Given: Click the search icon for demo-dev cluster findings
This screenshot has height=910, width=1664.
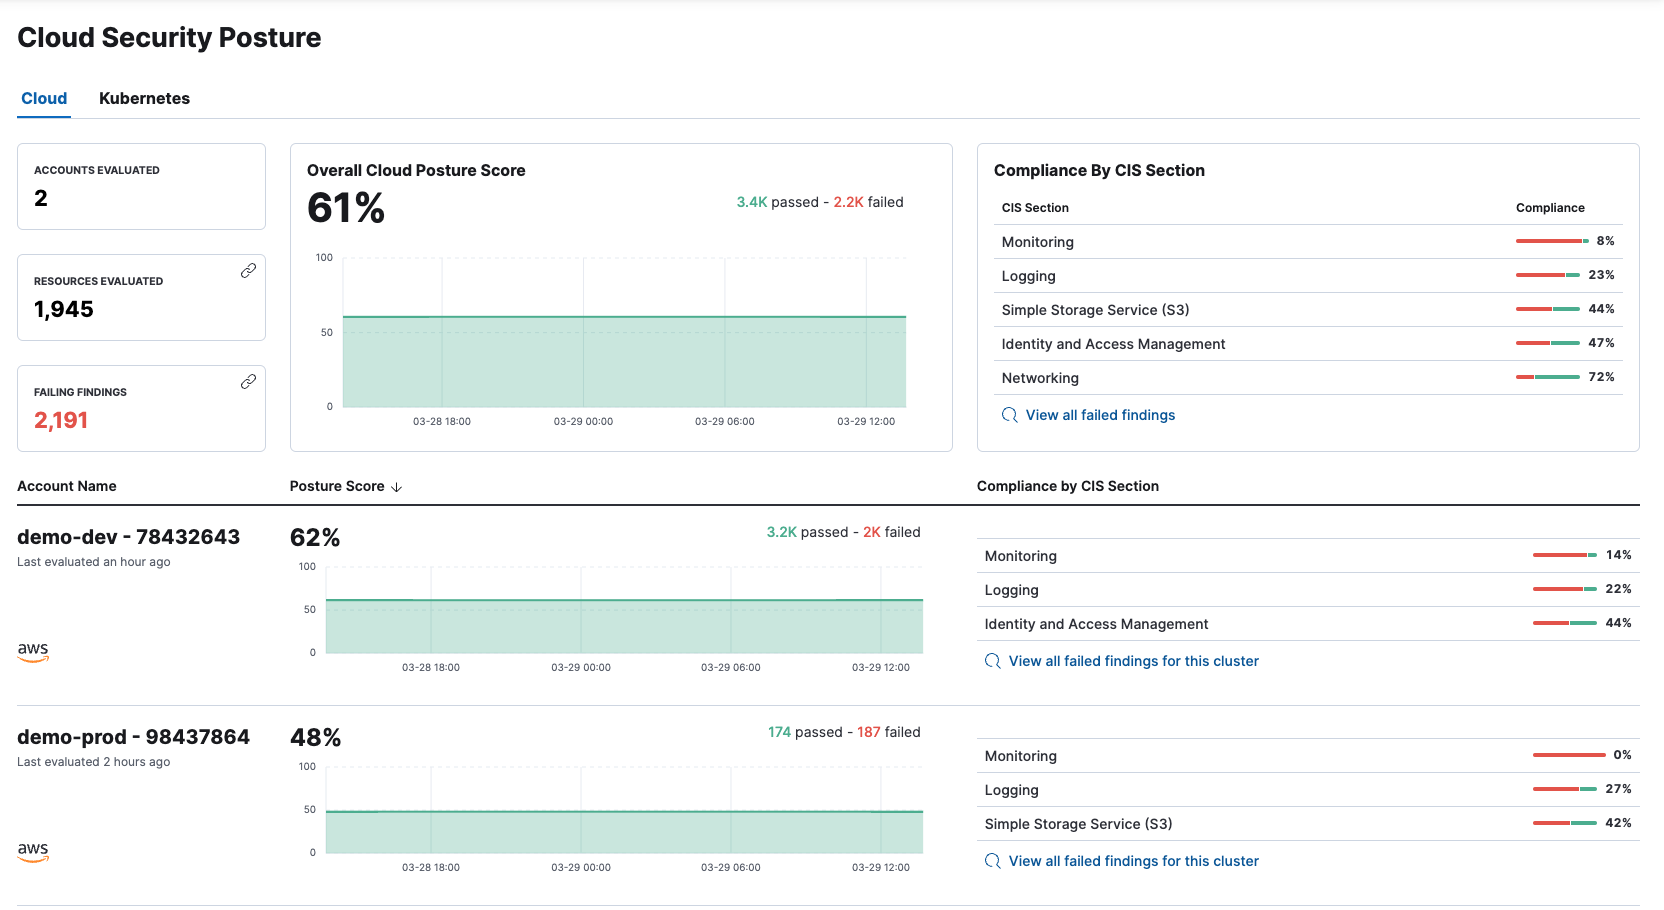Looking at the screenshot, I should tap(992, 660).
